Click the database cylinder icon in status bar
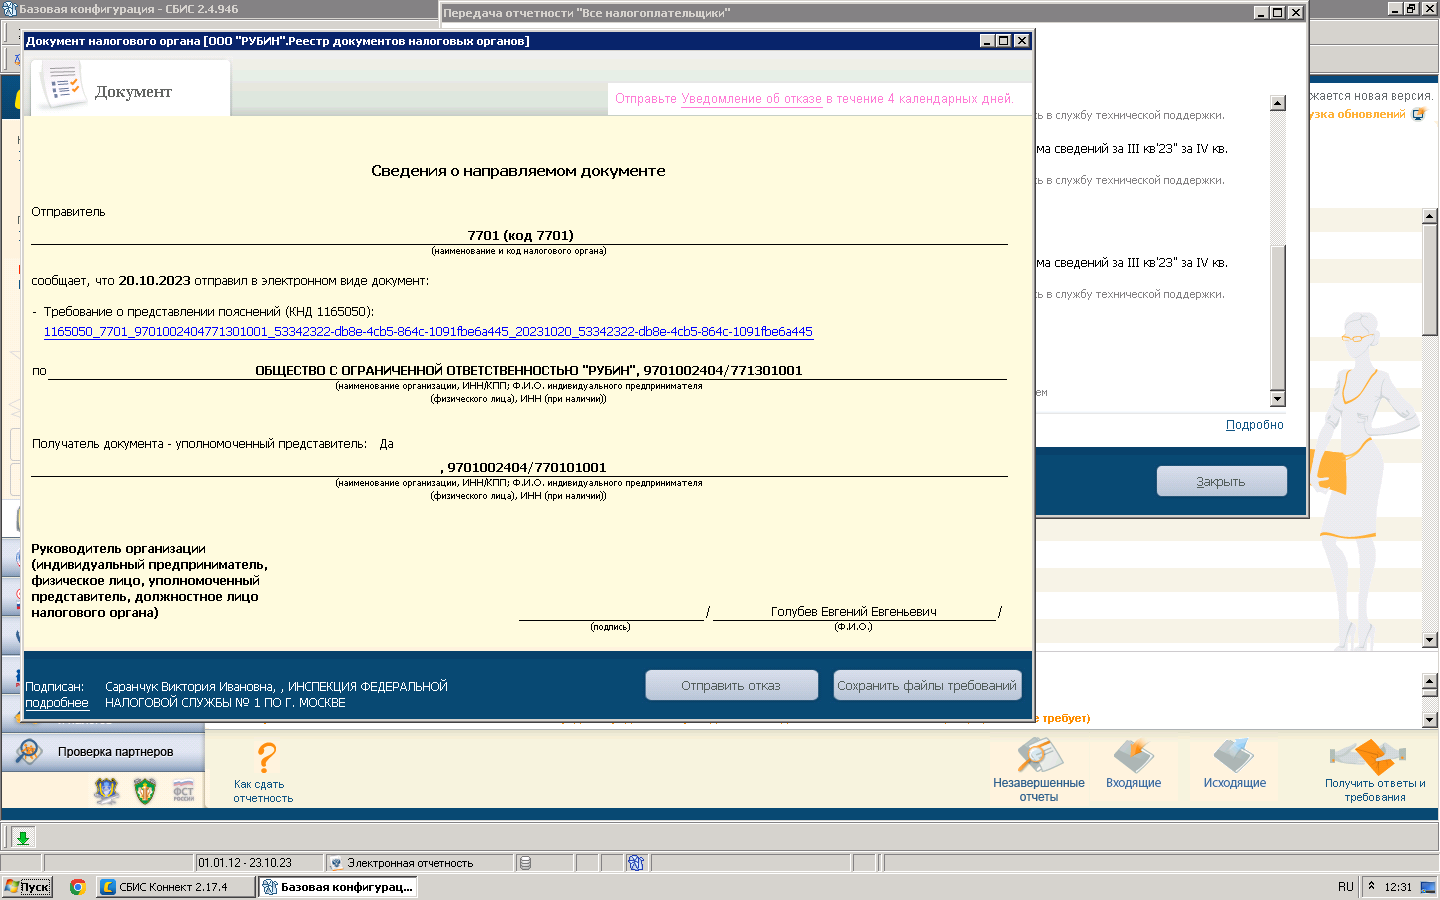Image resolution: width=1440 pixels, height=900 pixels. click(x=526, y=863)
